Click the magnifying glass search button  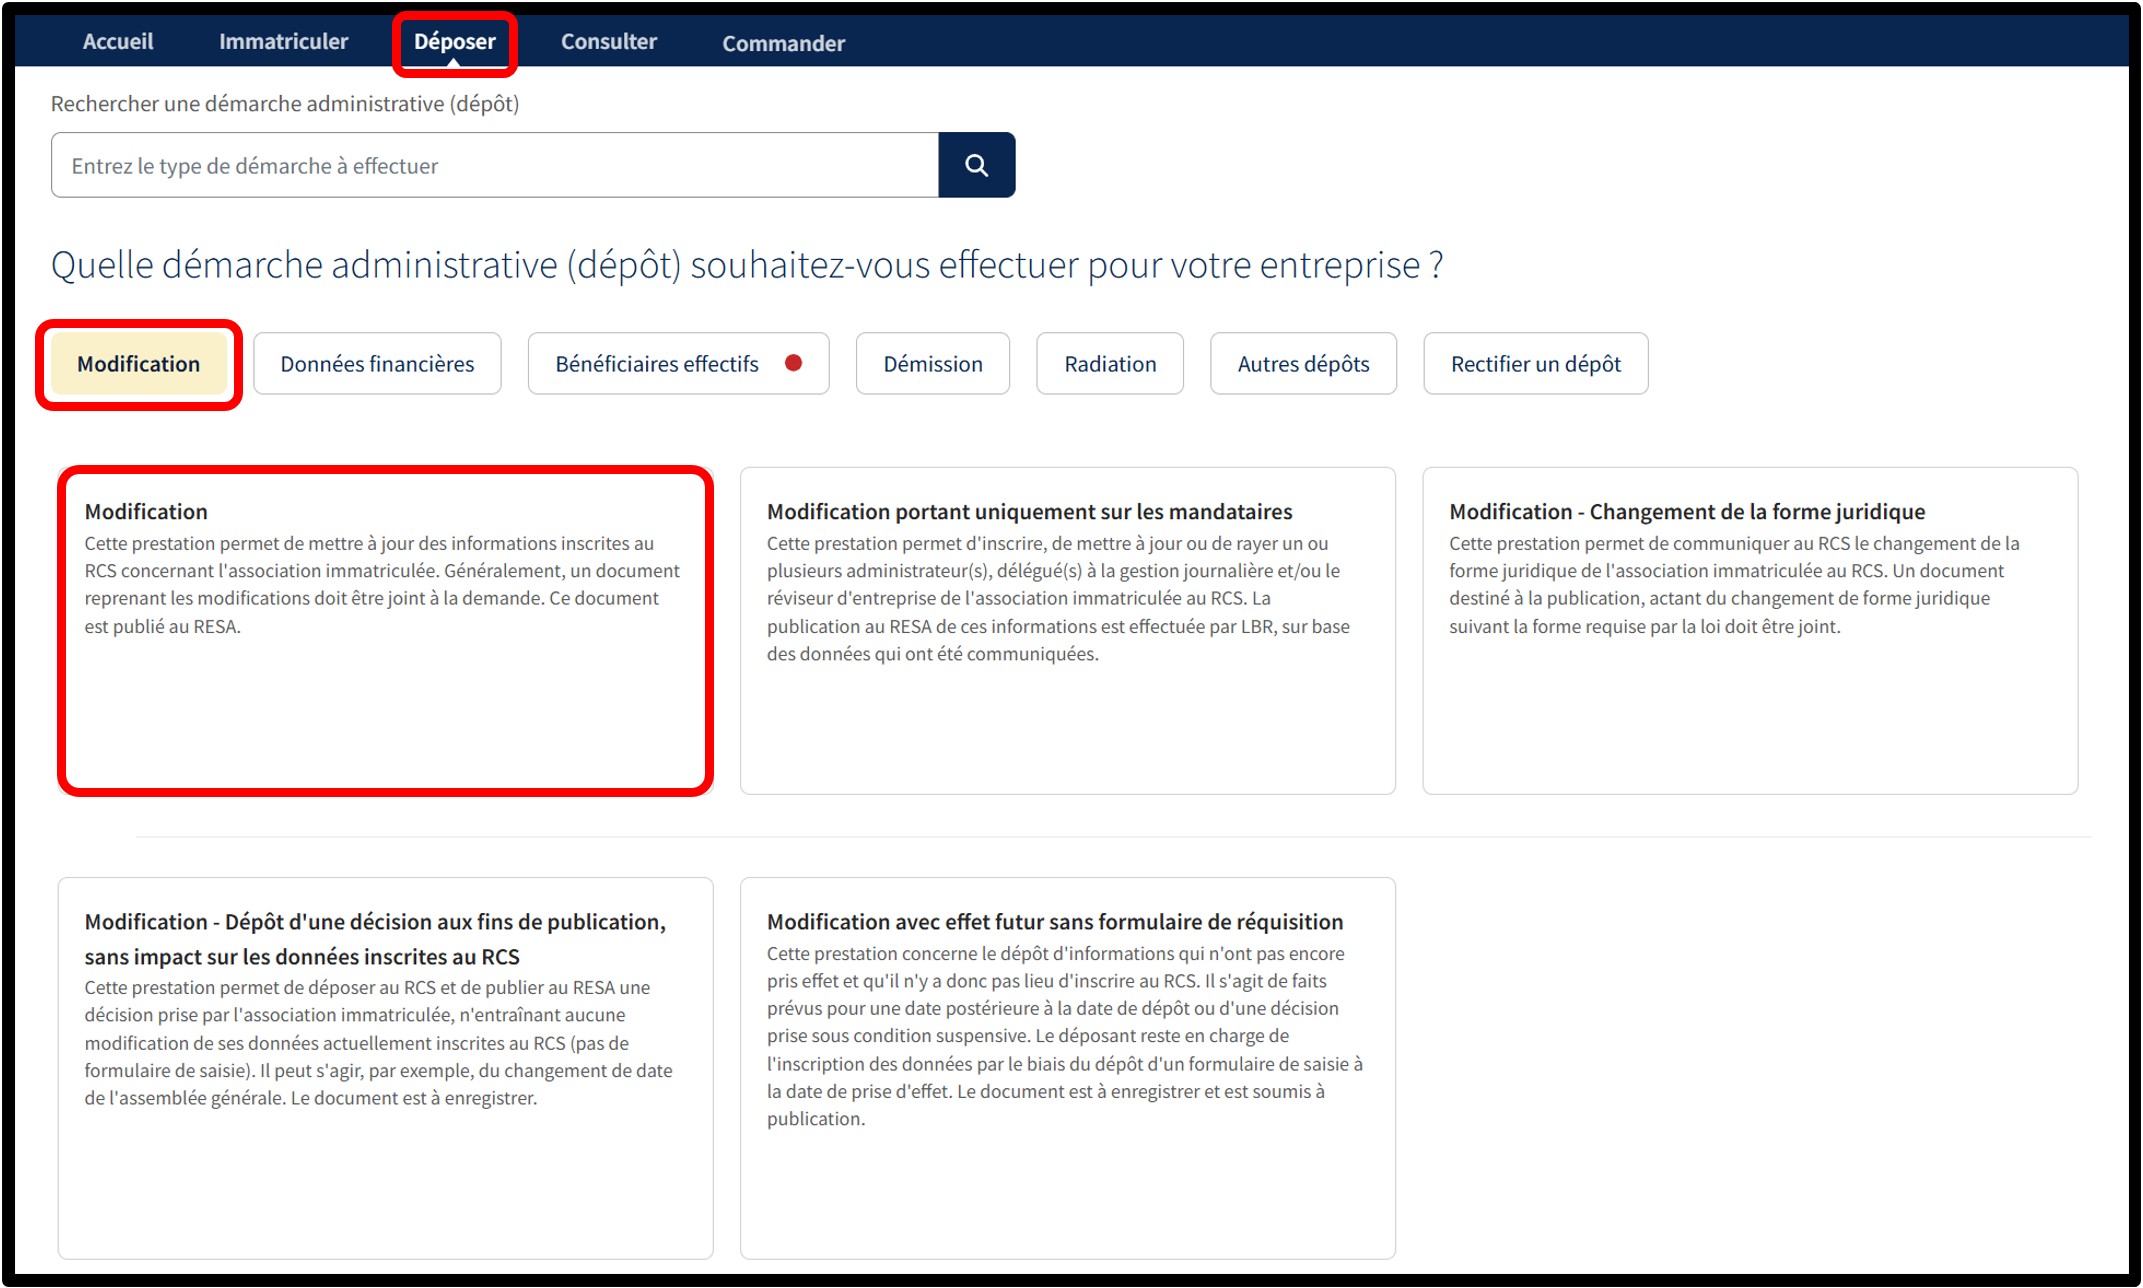976,165
